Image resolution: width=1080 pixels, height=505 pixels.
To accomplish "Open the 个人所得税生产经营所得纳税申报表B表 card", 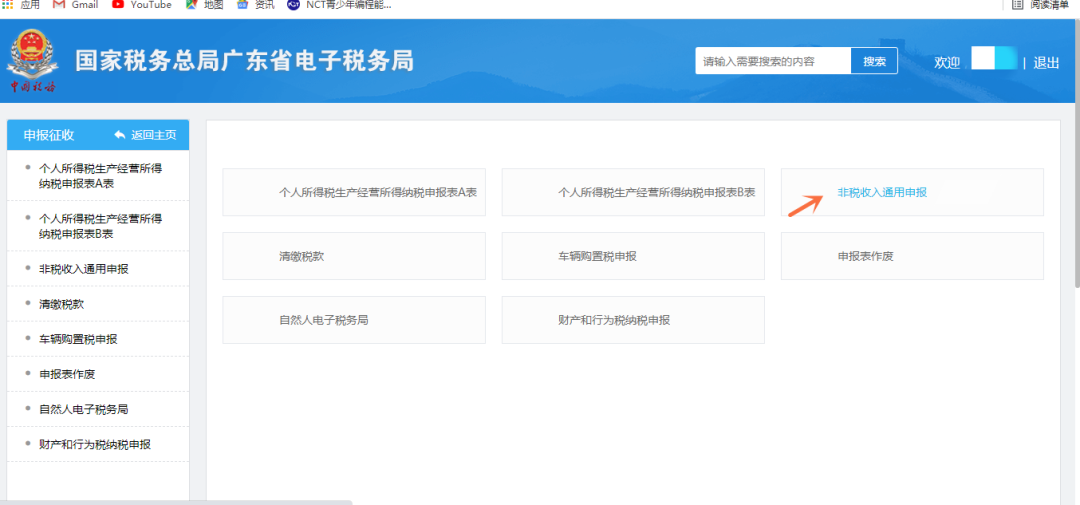I will point(633,192).
